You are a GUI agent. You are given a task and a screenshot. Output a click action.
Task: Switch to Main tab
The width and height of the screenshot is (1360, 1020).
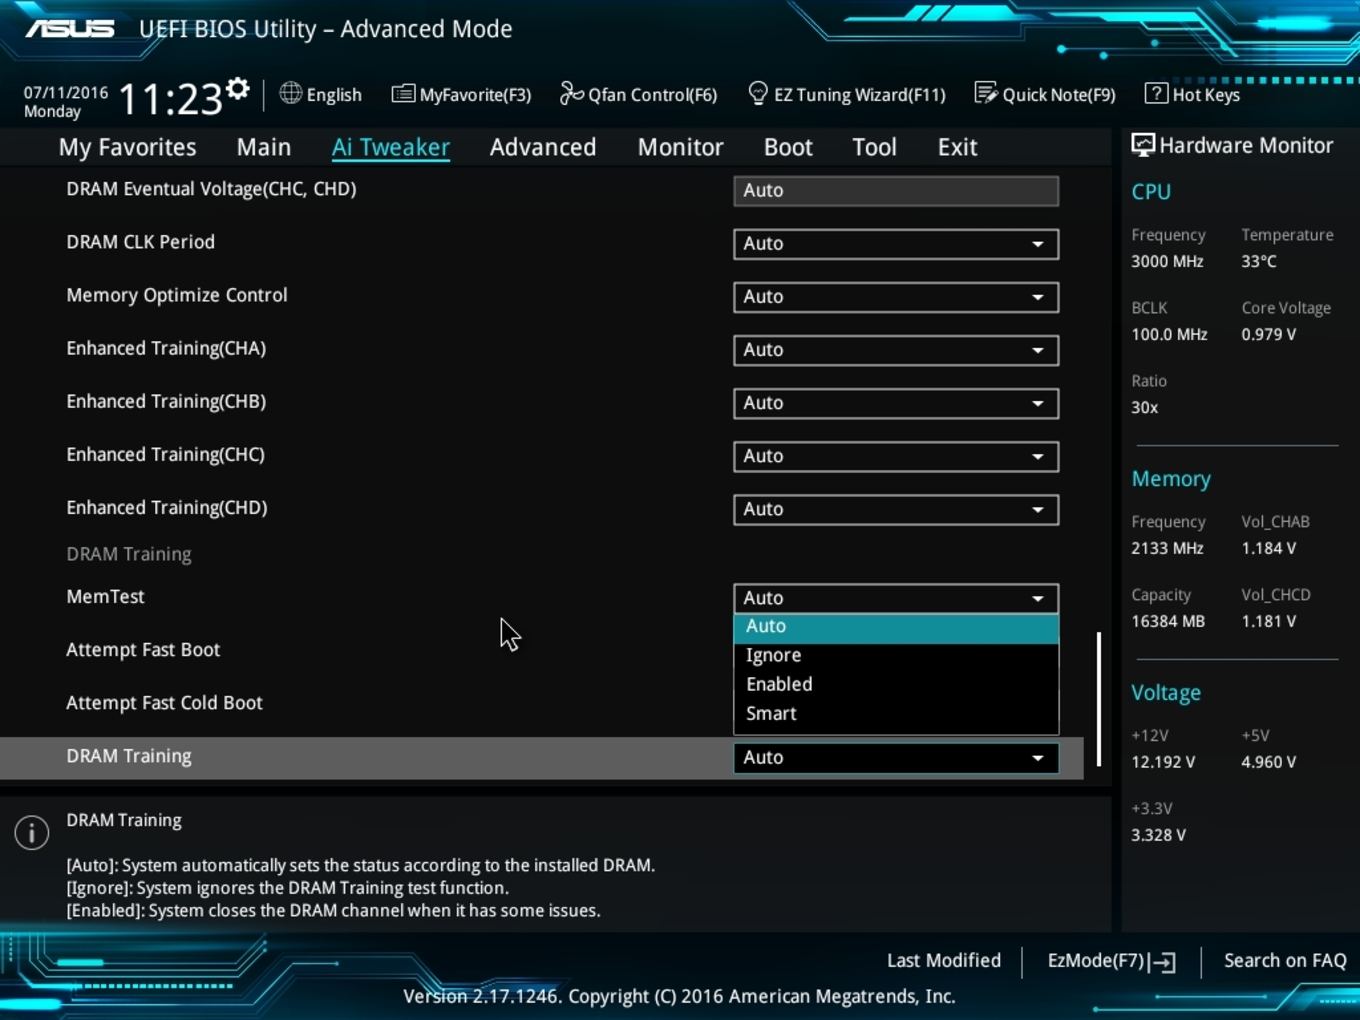(264, 147)
